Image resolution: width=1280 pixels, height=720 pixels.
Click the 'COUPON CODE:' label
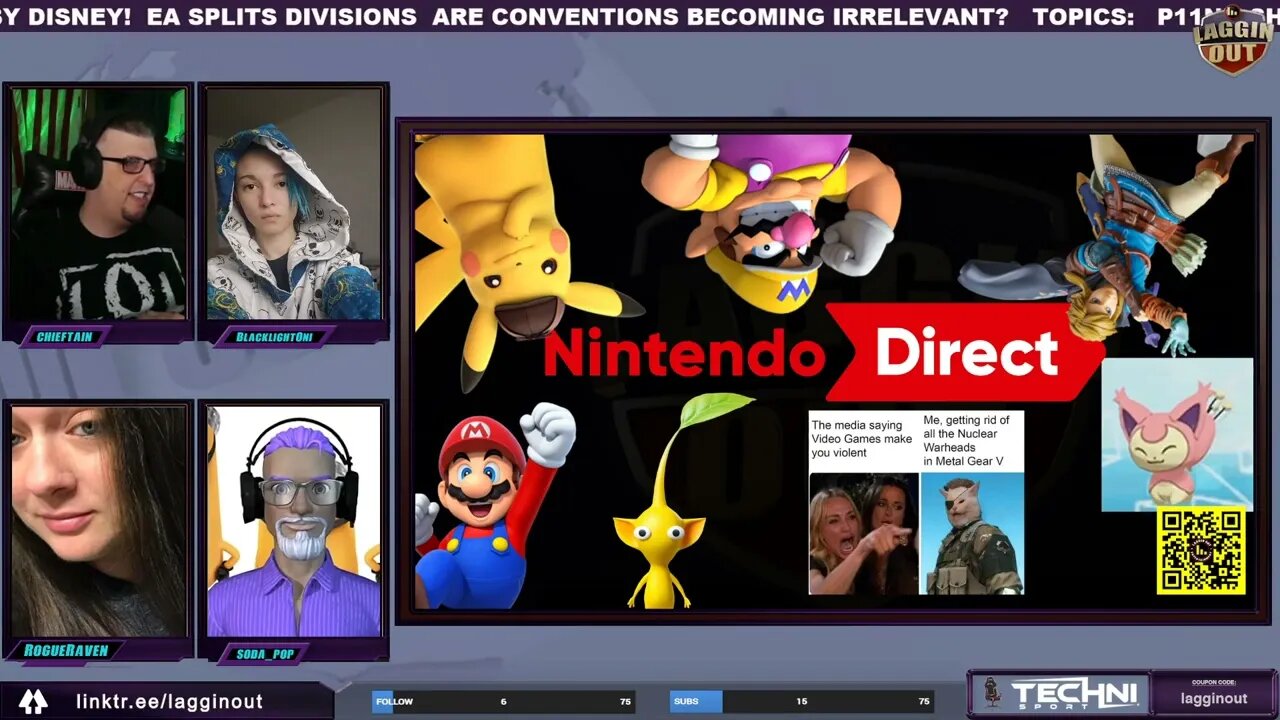tap(1213, 682)
